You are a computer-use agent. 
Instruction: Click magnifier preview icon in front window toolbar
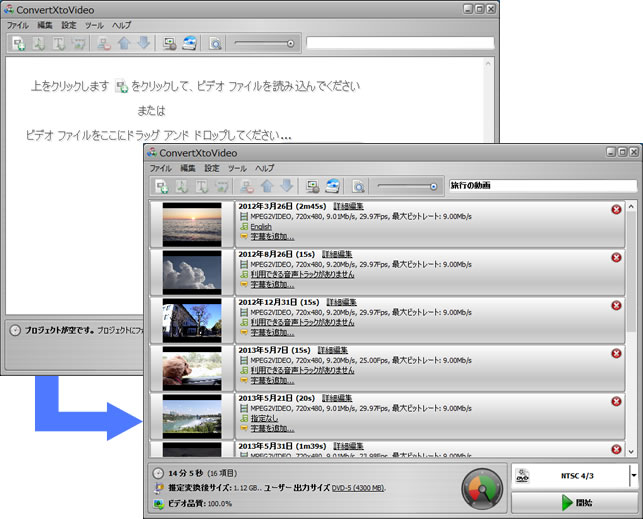358,187
